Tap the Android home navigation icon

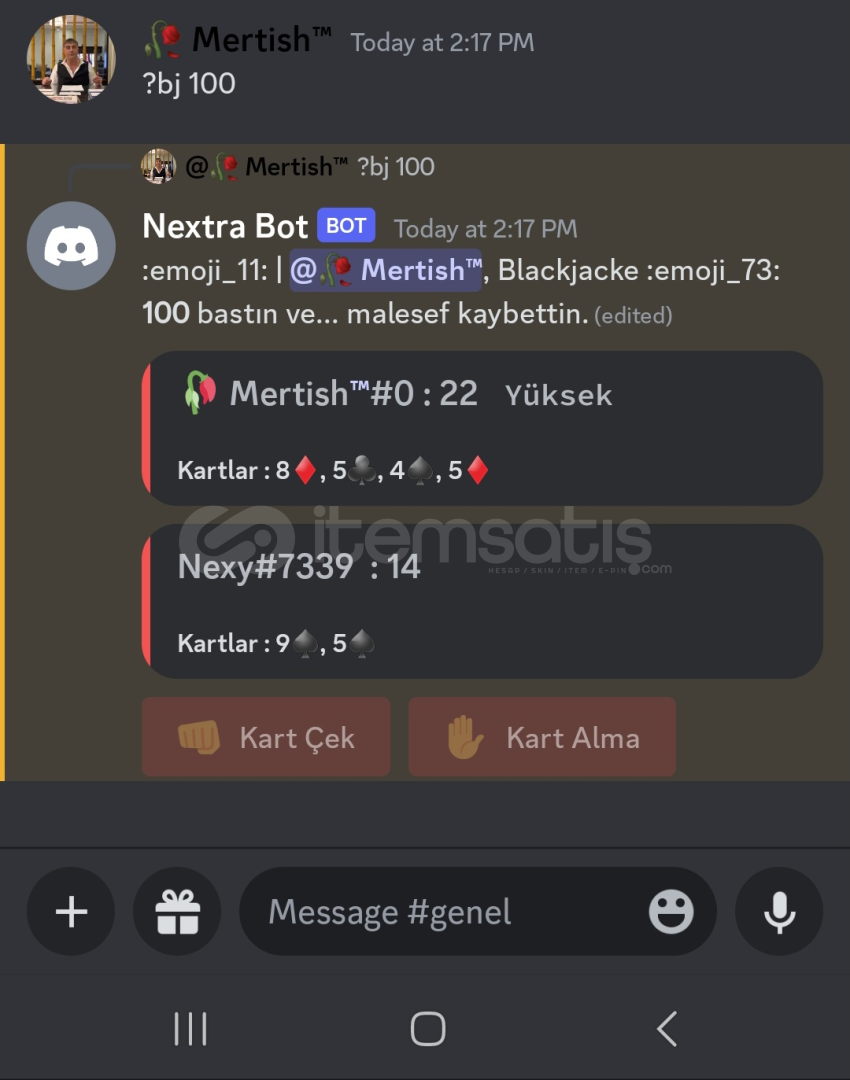tap(428, 1029)
